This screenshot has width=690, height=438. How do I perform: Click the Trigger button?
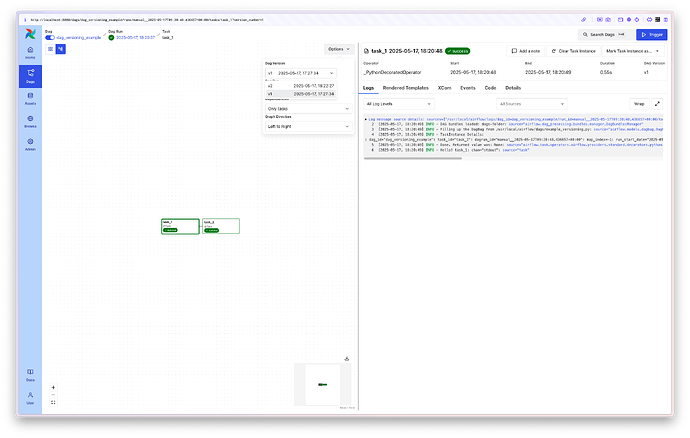click(651, 34)
